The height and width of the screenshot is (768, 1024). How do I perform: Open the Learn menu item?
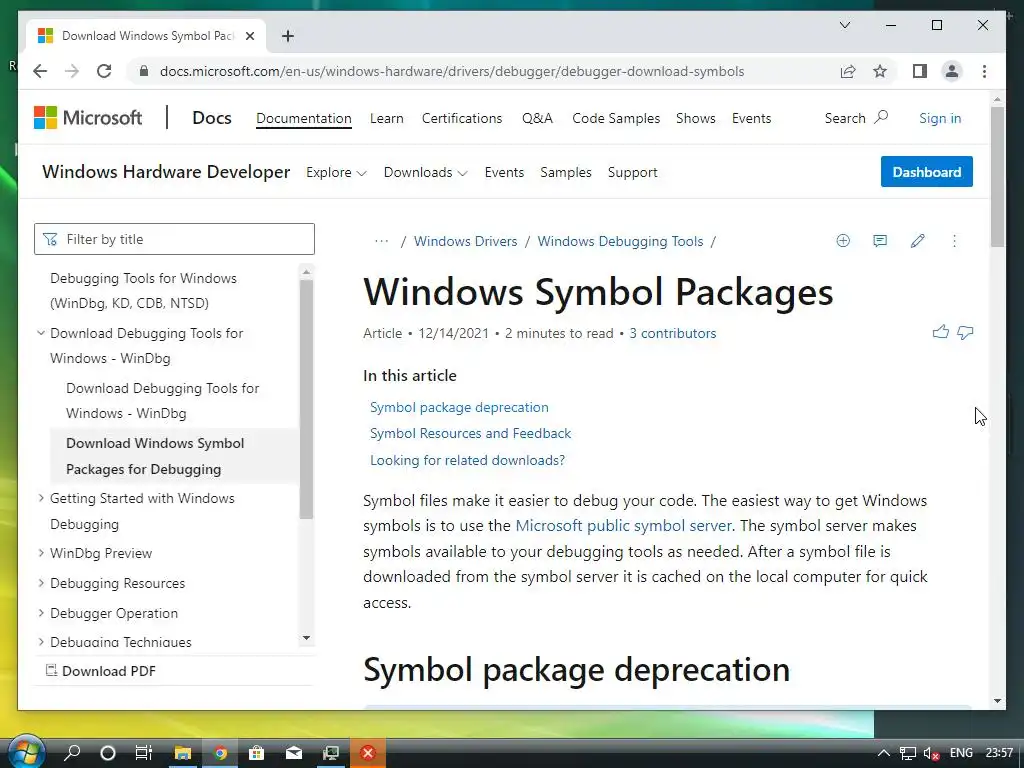pos(387,118)
